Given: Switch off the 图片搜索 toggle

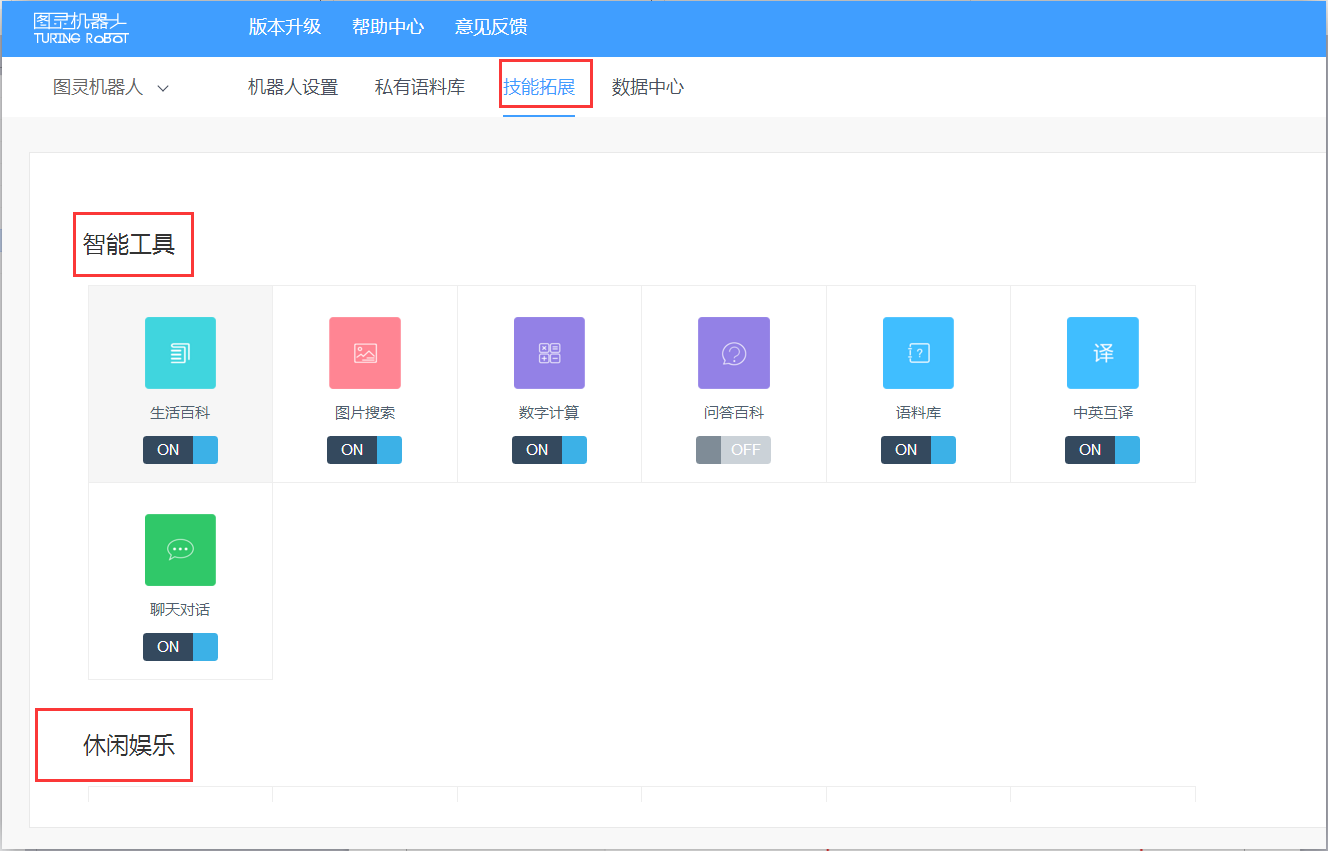Looking at the screenshot, I should [365, 450].
